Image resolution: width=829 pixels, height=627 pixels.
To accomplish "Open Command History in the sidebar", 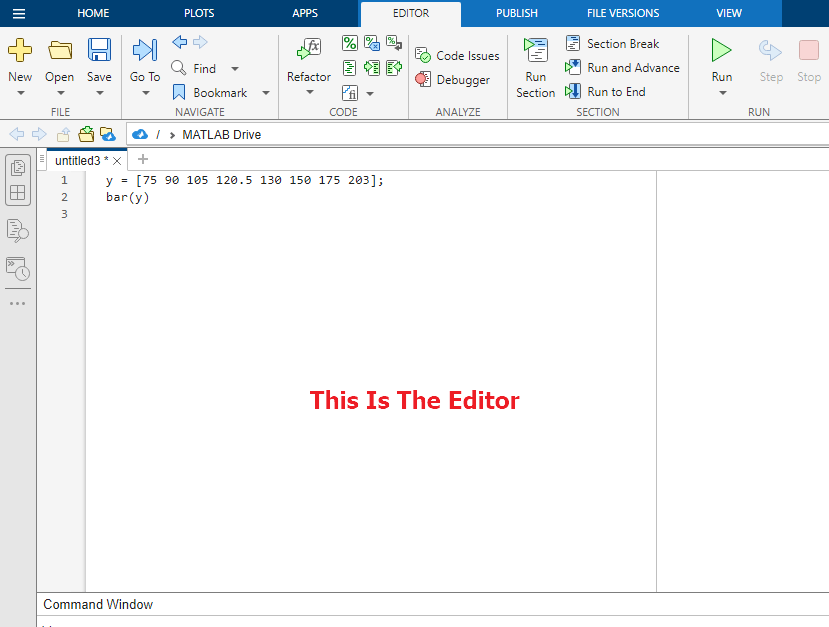I will click(x=17, y=270).
